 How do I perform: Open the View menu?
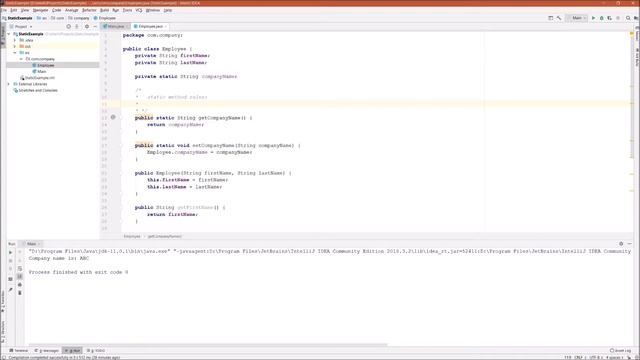(25, 10)
